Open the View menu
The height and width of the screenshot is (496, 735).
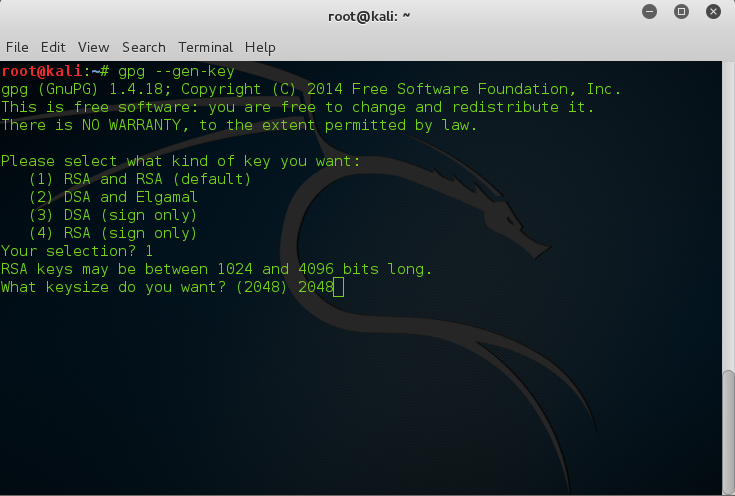[93, 47]
